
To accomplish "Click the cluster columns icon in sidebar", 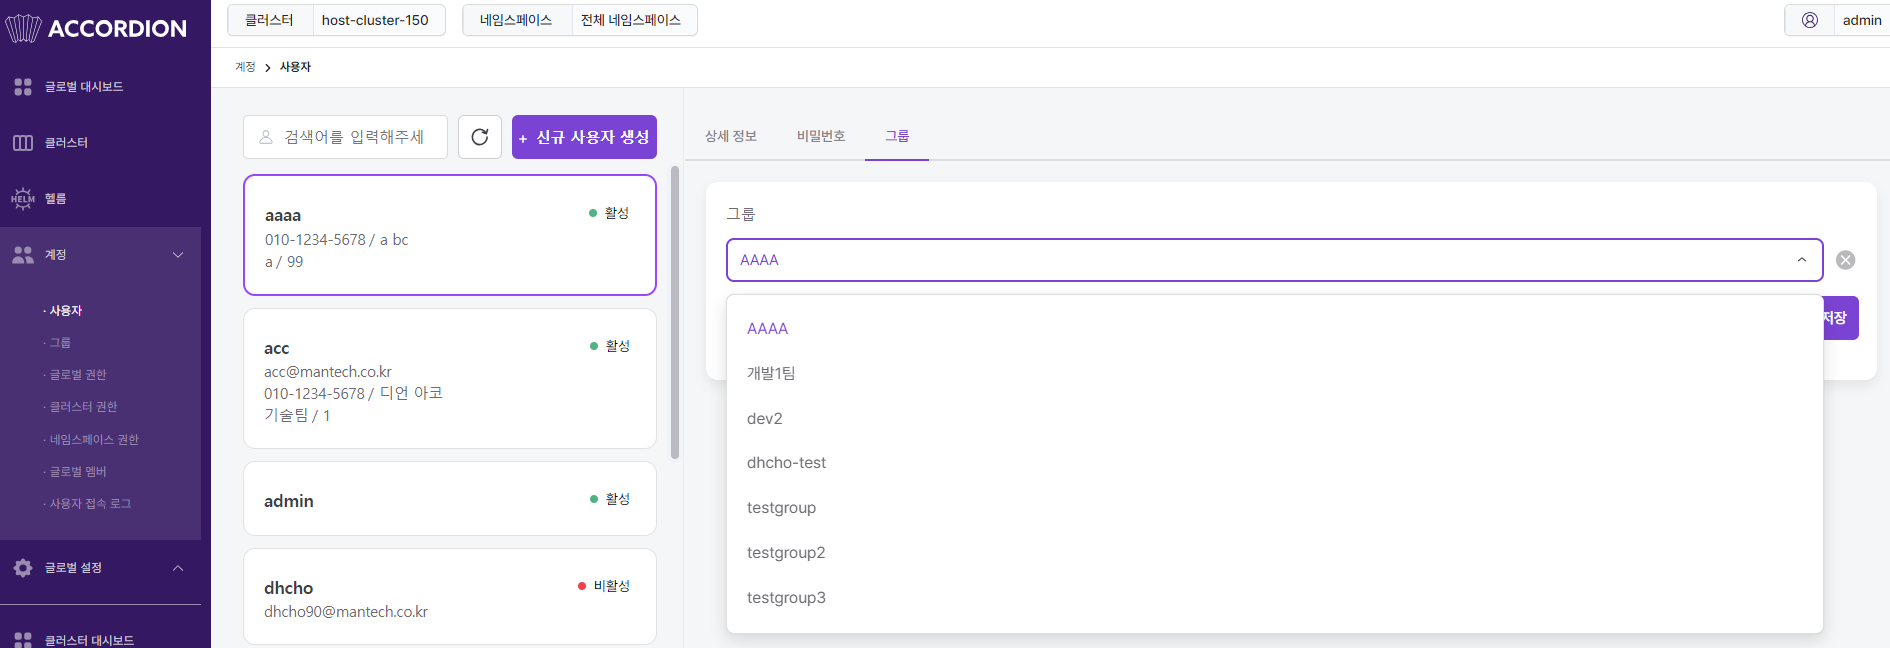I will 23,143.
